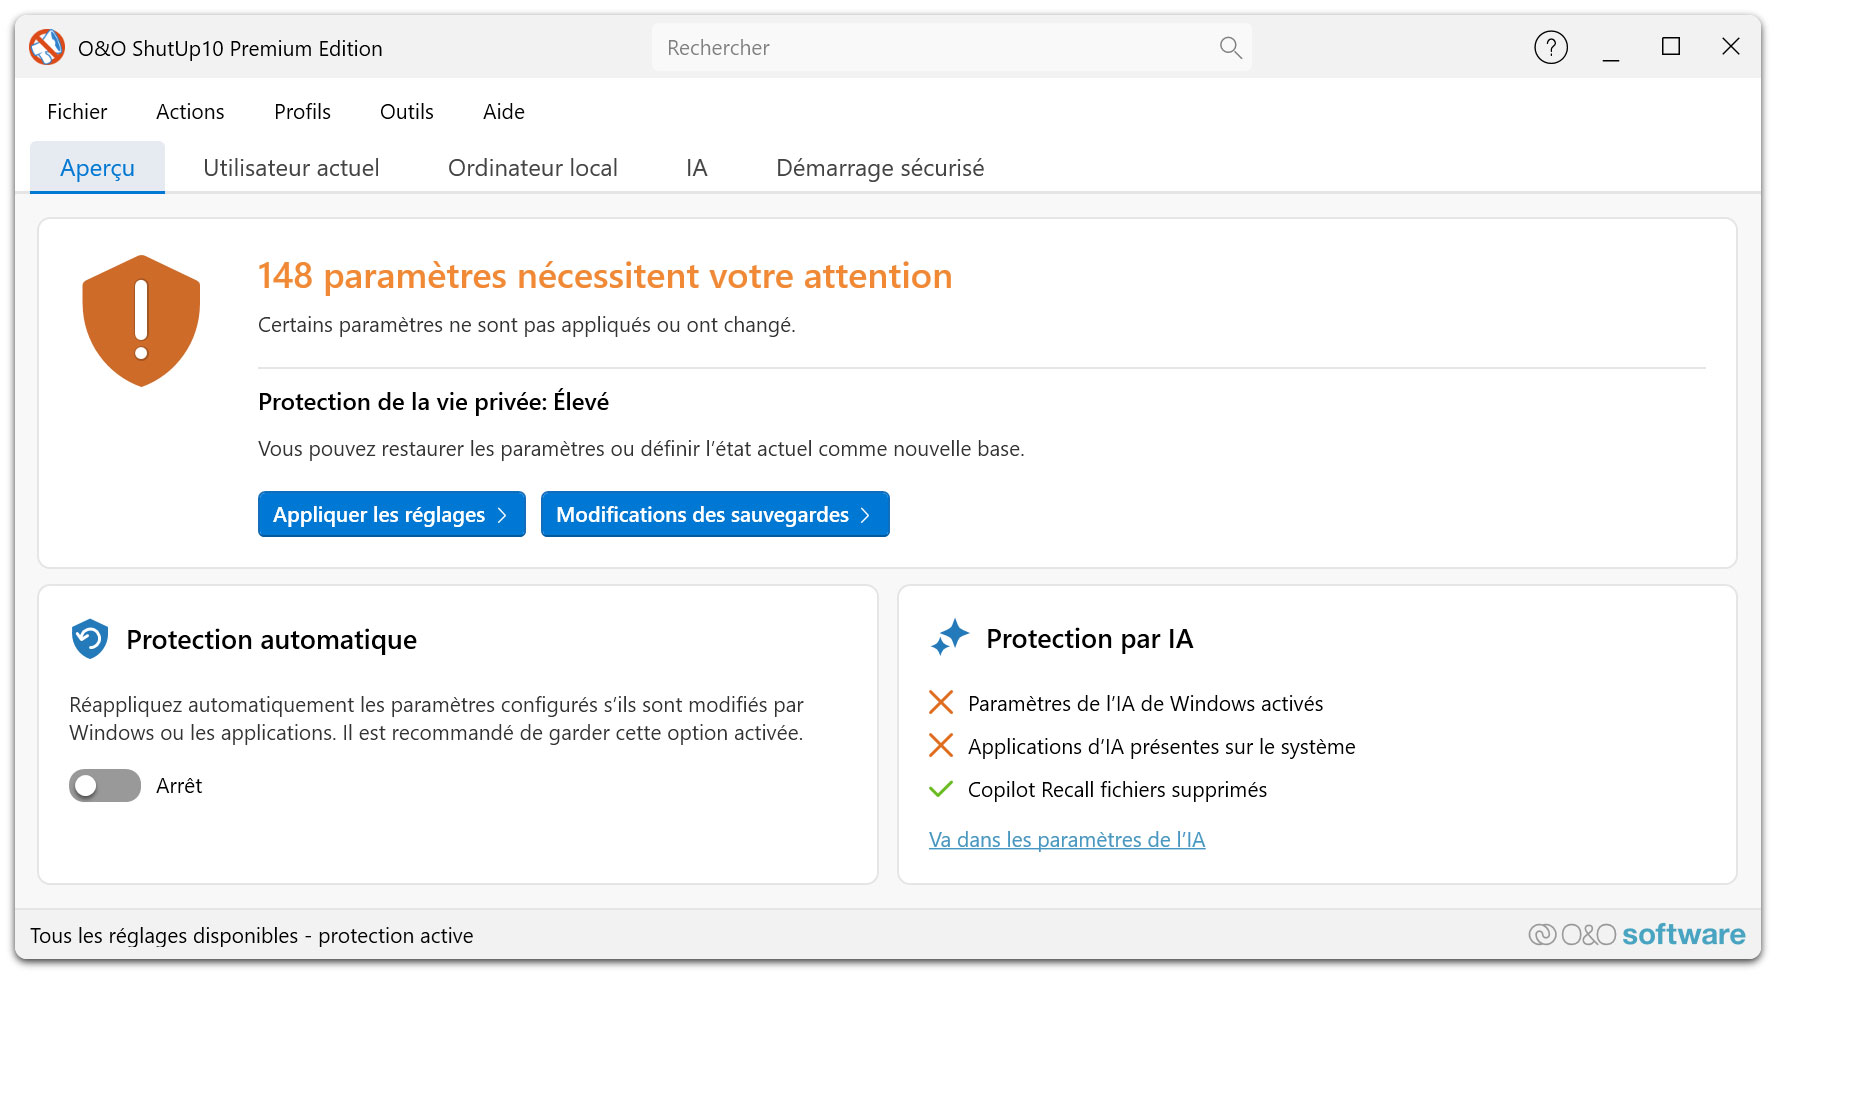Open the Aide menu
1865x1099 pixels.
[x=504, y=112]
